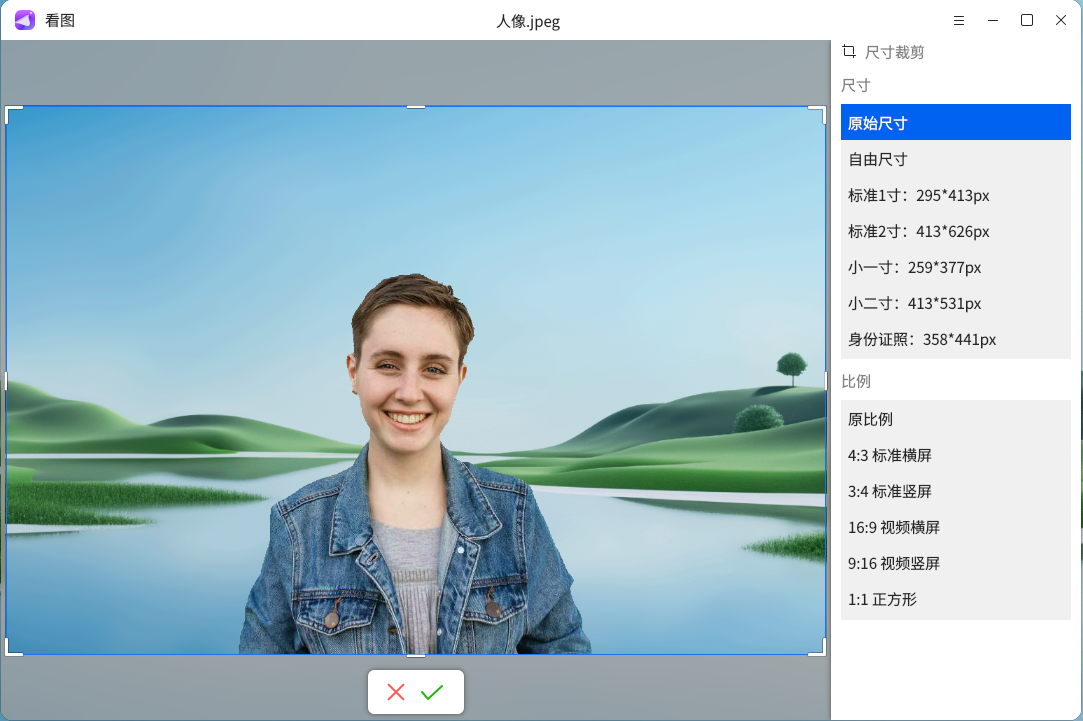1083x721 pixels.
Task: Click the image viewer app logo
Action: pos(25,20)
